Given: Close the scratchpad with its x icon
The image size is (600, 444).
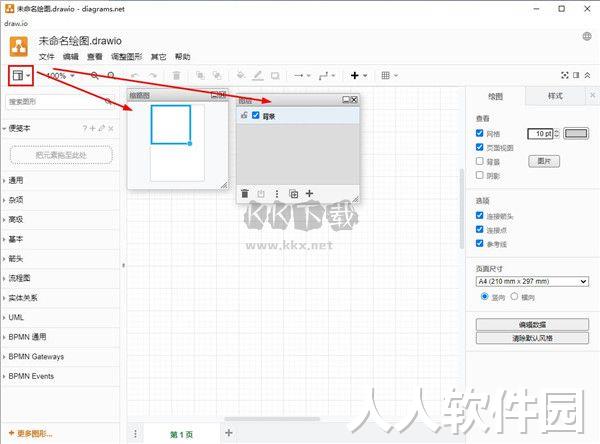Looking at the screenshot, I should click(111, 129).
